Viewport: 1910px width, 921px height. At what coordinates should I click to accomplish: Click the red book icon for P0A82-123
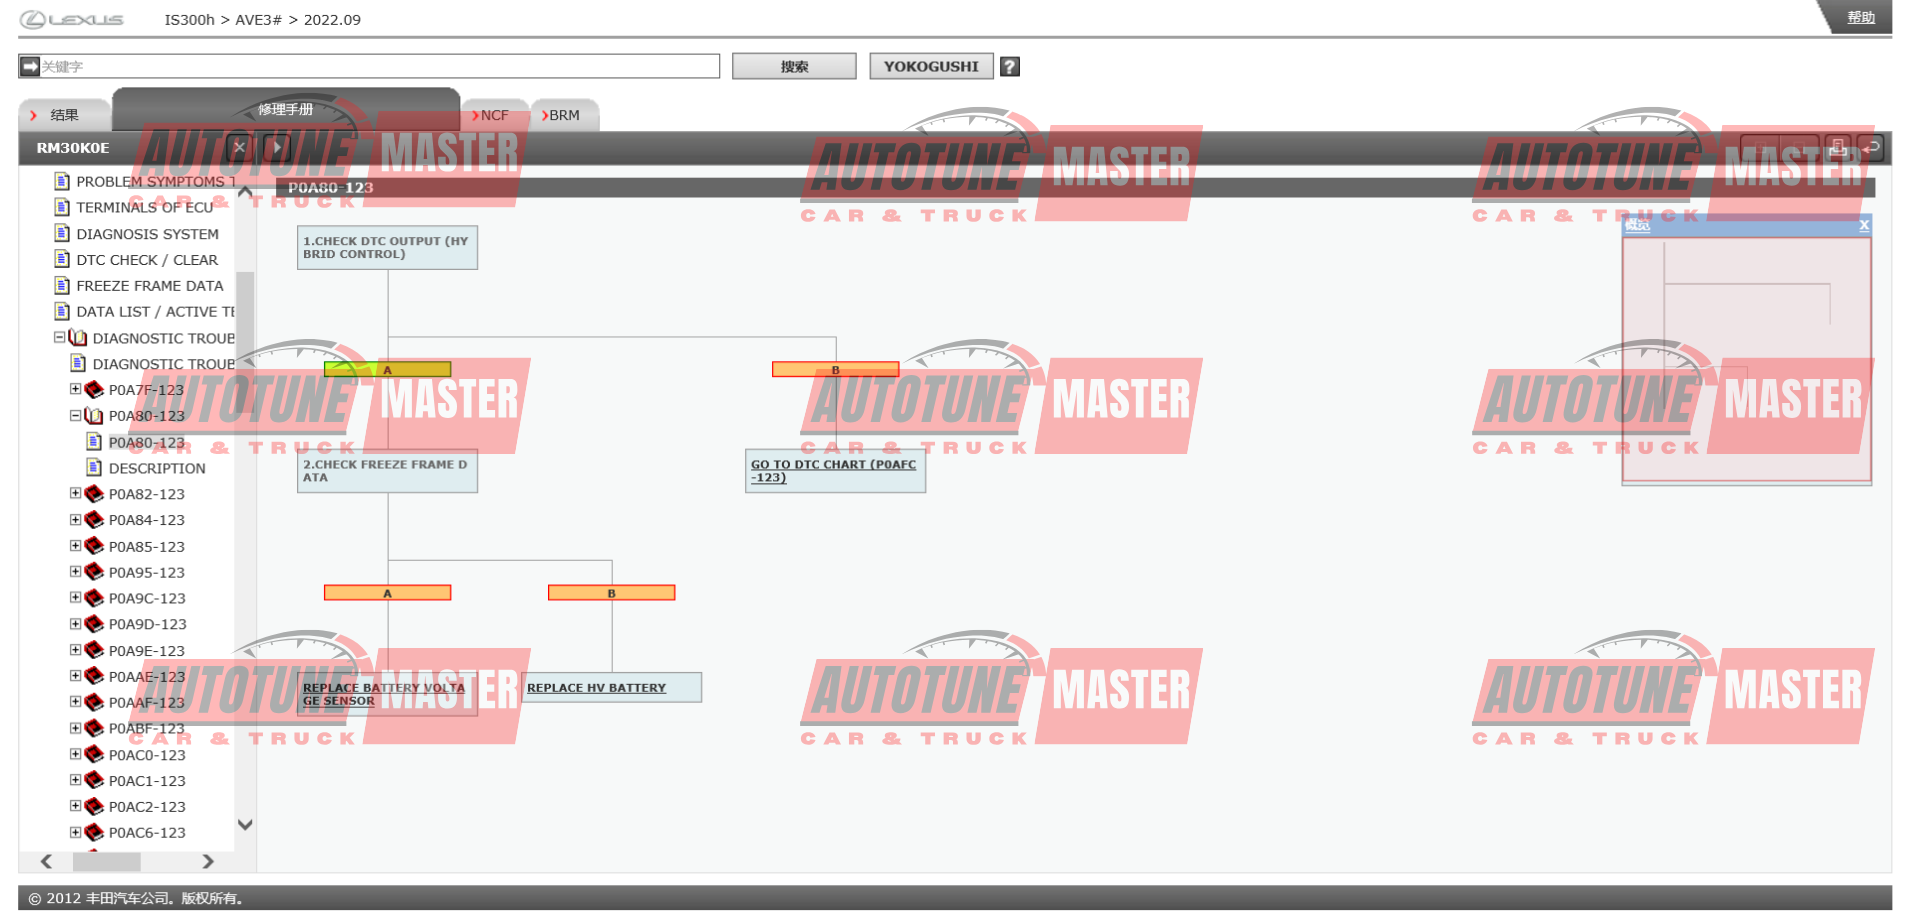pos(94,493)
